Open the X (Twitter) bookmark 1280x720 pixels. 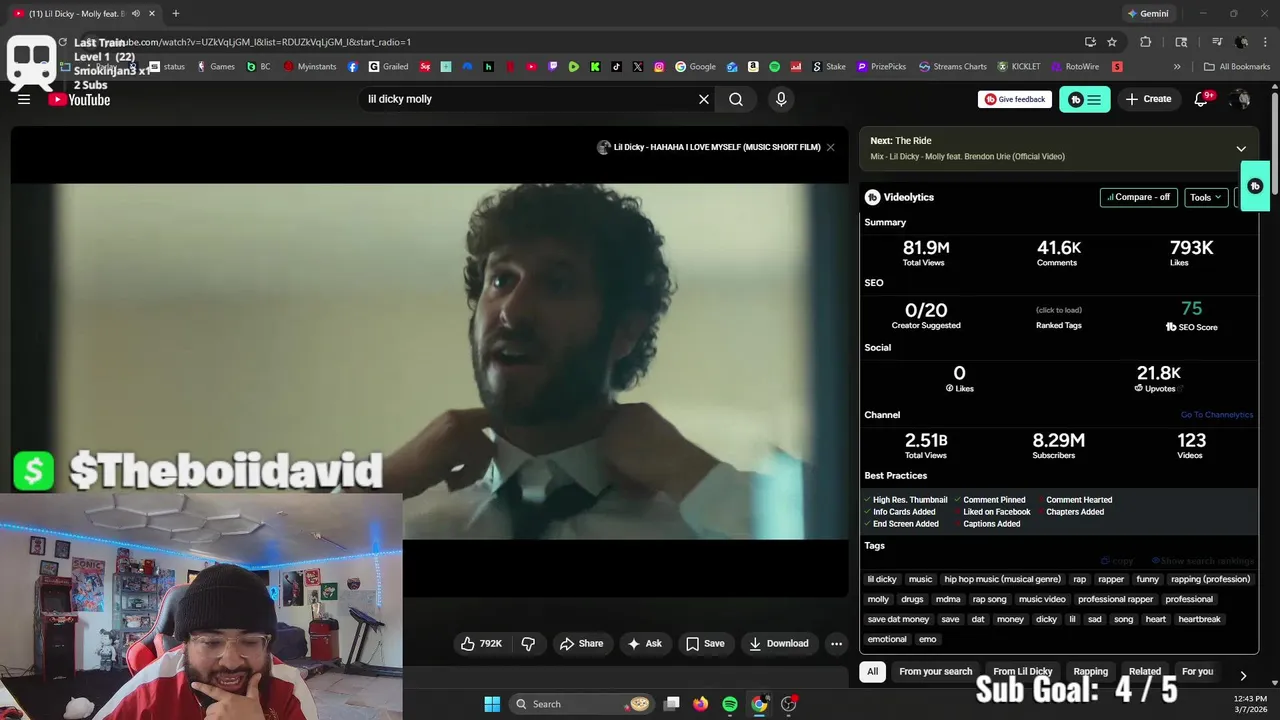638,67
